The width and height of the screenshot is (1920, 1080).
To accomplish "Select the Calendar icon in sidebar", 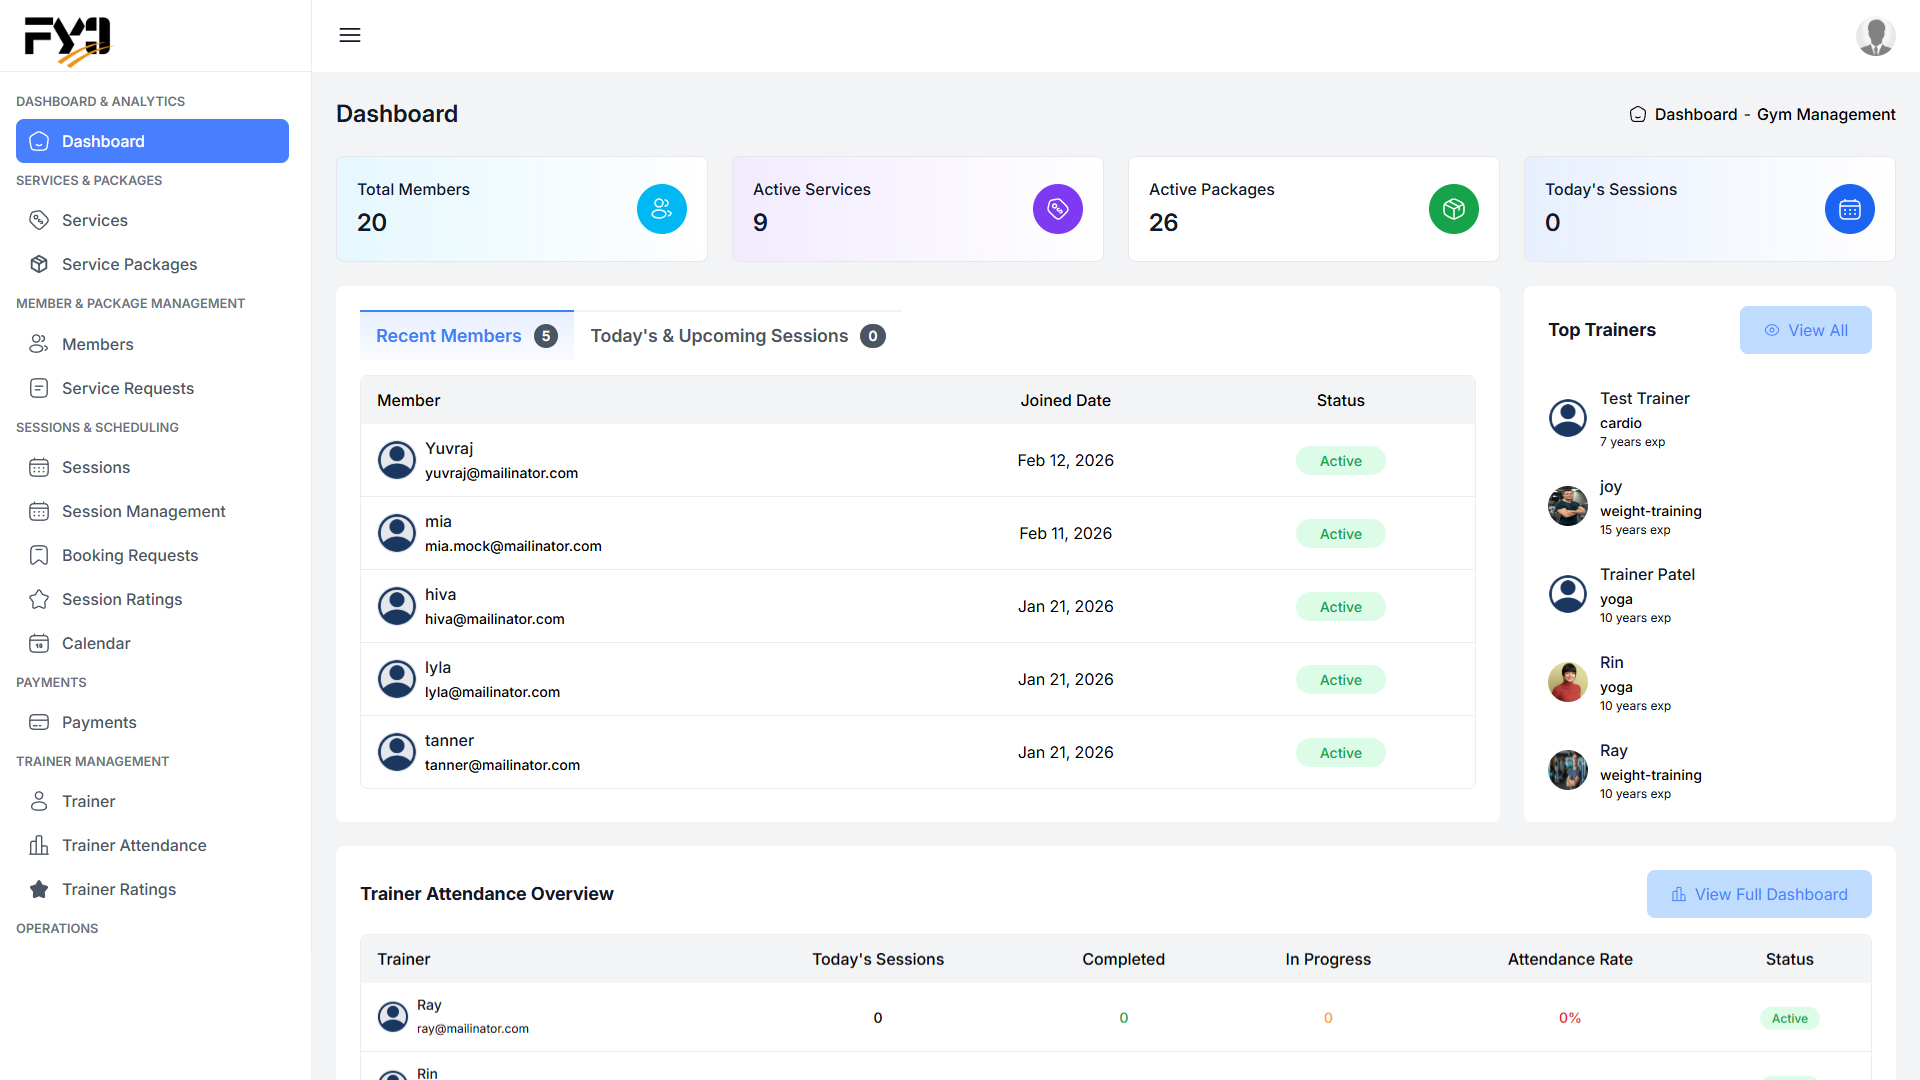I will coord(39,643).
